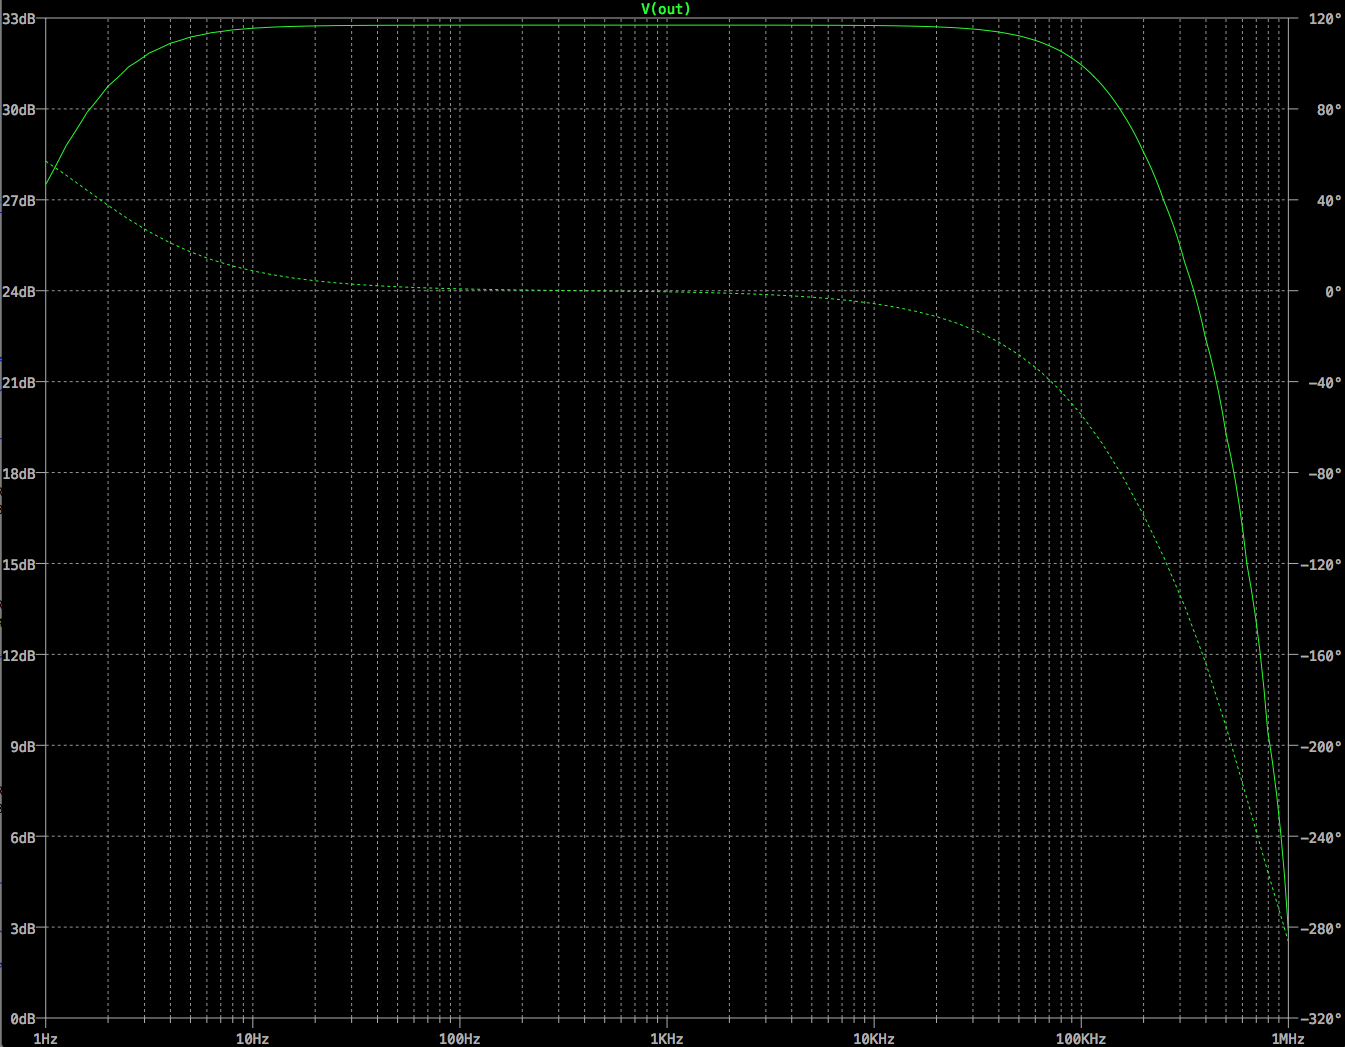Click the 120° phase axis label
1345x1047 pixels.
click(x=1325, y=18)
